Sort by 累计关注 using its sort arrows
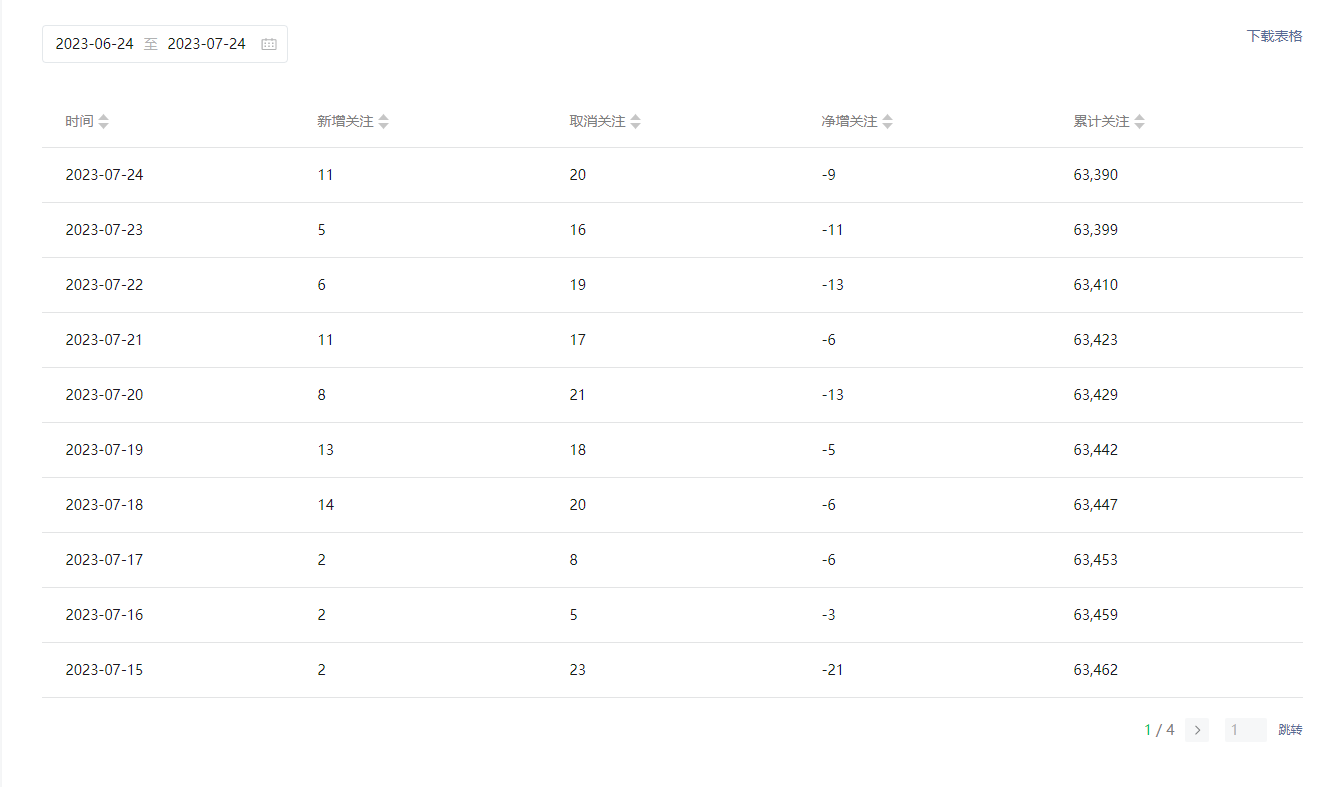This screenshot has width=1336, height=787. click(x=1140, y=121)
